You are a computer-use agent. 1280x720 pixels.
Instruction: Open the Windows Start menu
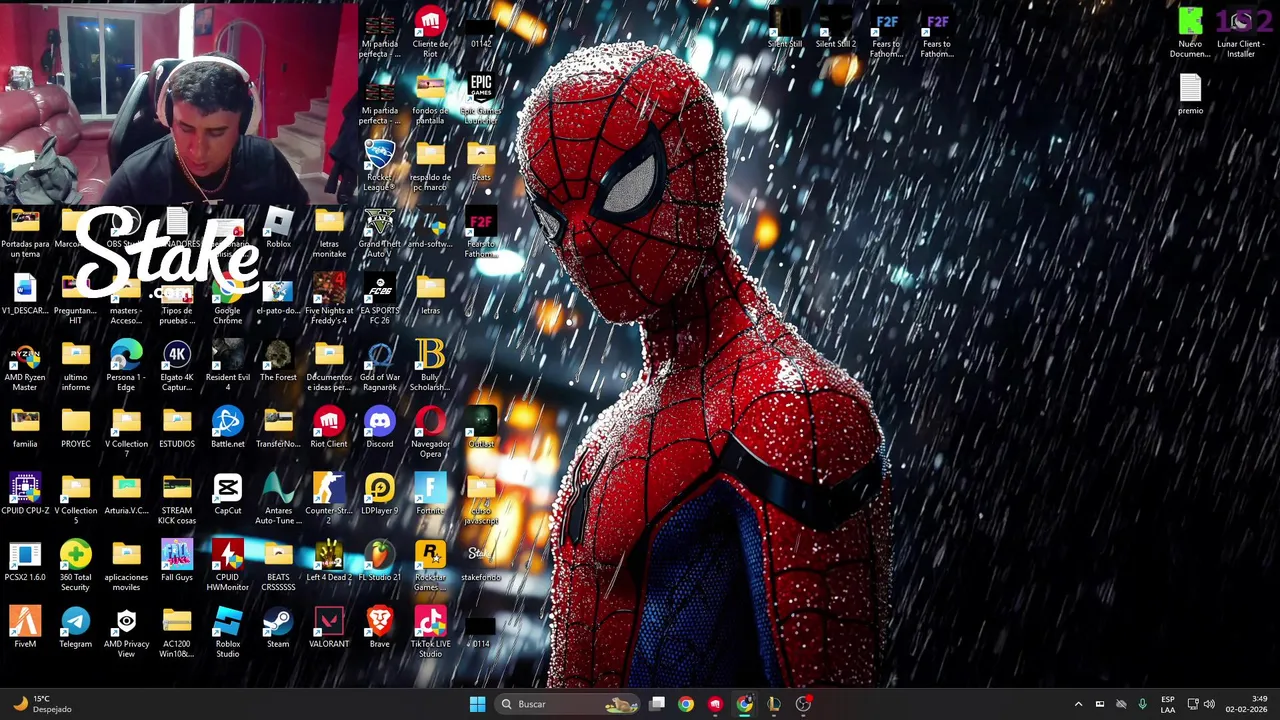point(477,704)
